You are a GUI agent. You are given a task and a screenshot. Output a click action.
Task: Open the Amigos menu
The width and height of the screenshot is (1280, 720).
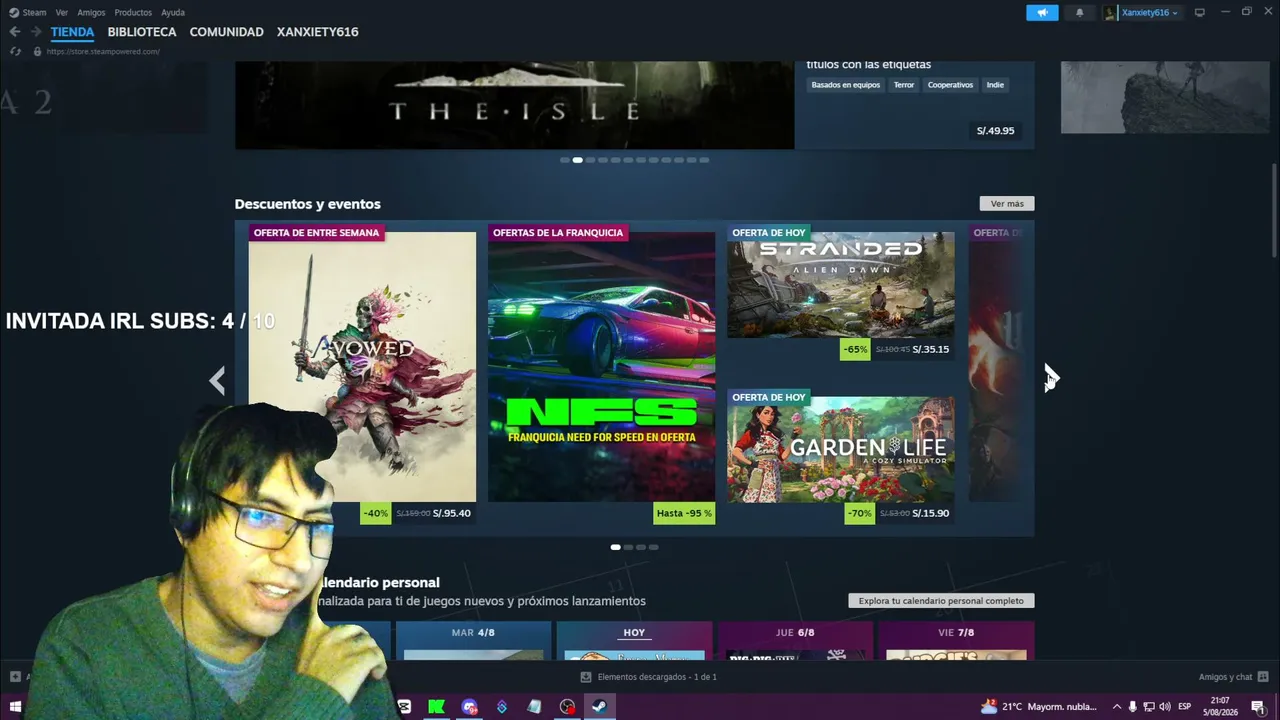(x=91, y=12)
